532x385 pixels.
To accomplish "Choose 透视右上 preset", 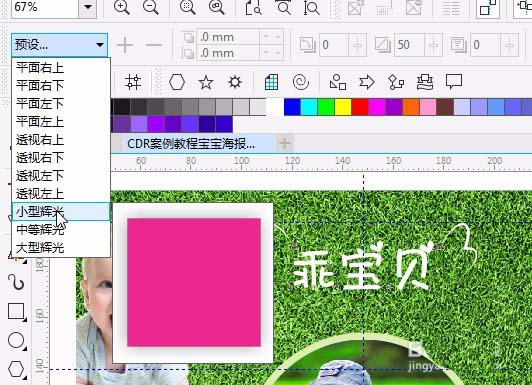I will 61,140.
